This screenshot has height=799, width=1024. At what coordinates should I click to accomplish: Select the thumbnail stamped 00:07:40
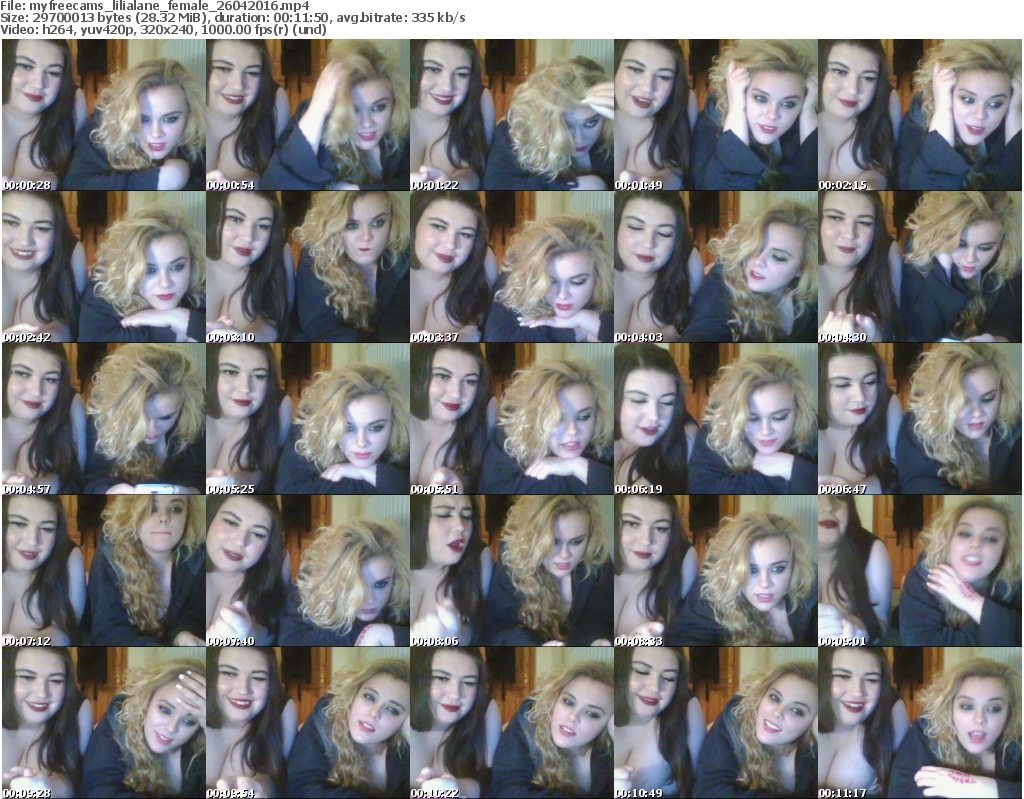pyautogui.click(x=308, y=571)
